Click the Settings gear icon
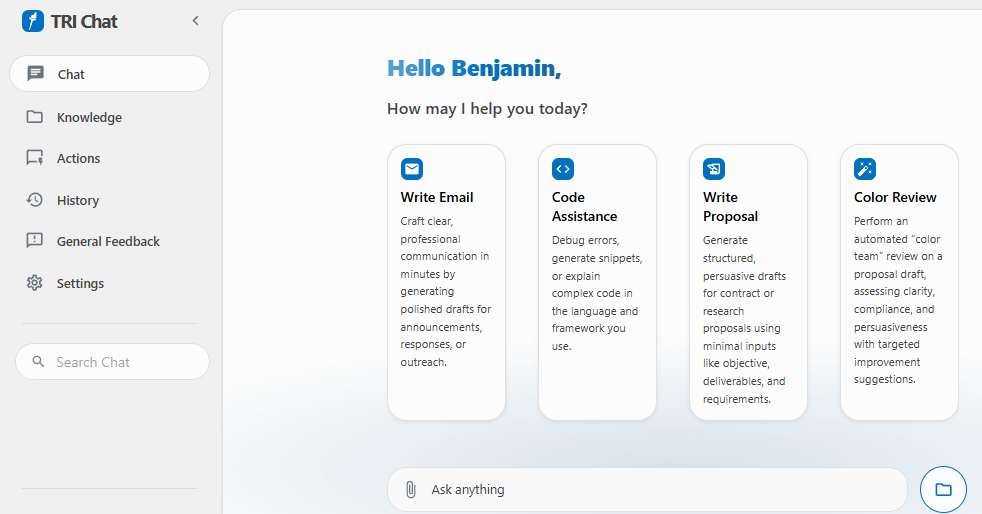 click(x=35, y=283)
